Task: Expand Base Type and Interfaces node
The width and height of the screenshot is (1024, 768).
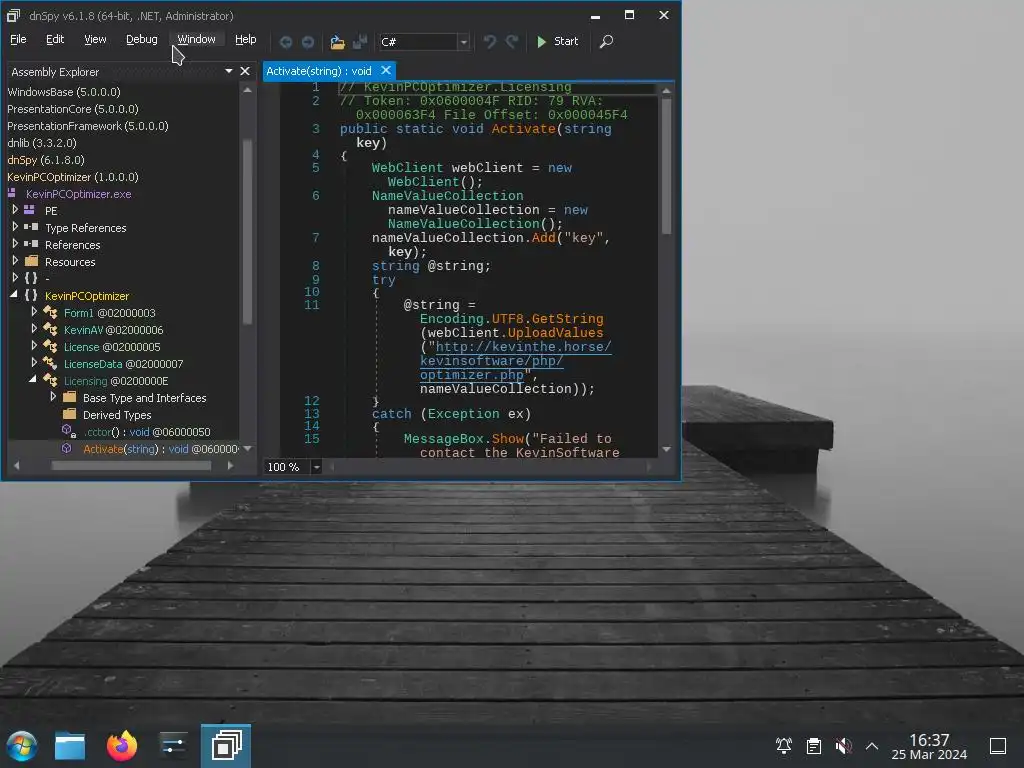Action: pyautogui.click(x=53, y=396)
